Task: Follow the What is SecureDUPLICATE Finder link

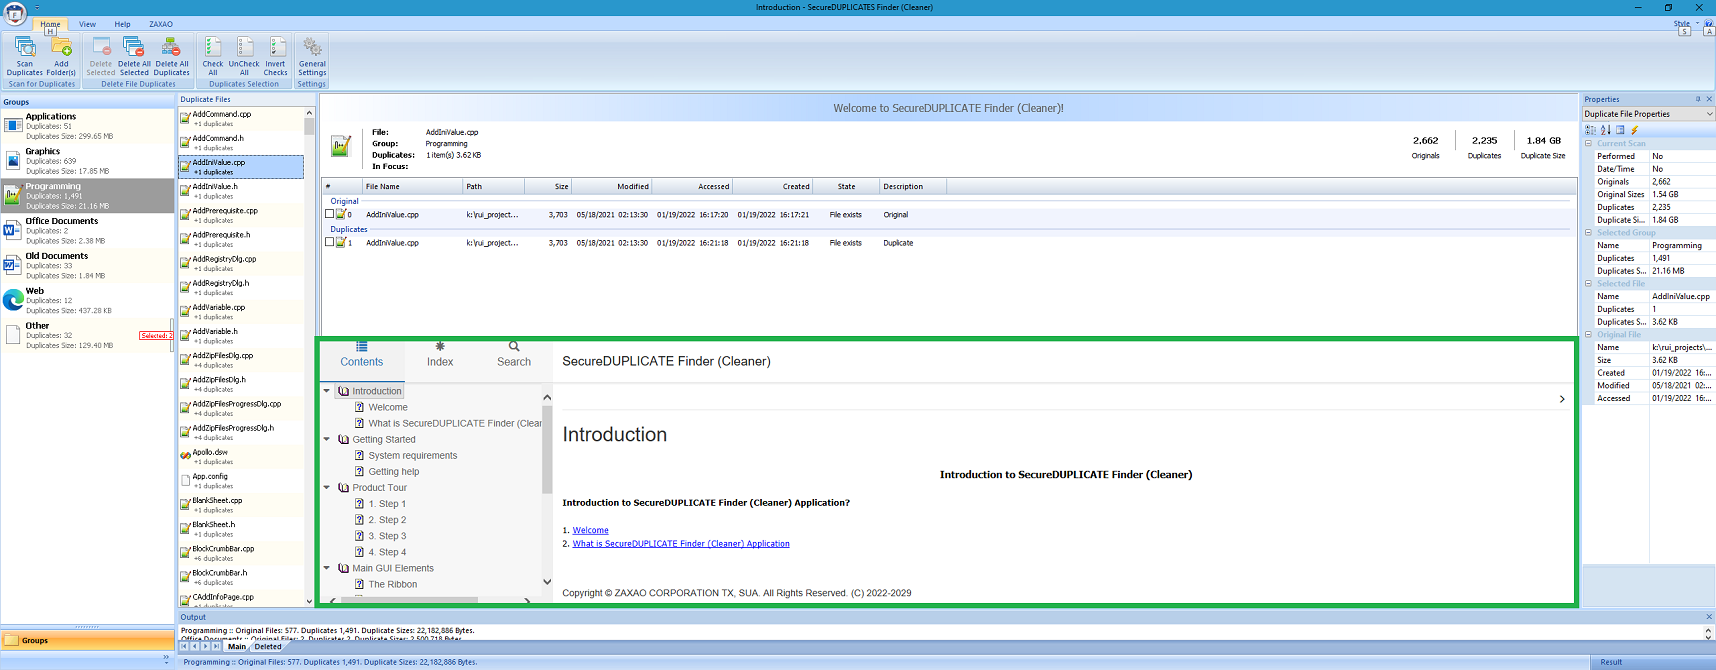Action: [x=681, y=544]
